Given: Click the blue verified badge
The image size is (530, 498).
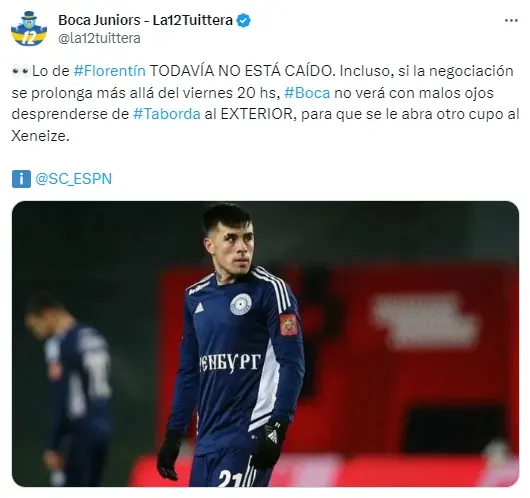Looking at the screenshot, I should (x=243, y=21).
